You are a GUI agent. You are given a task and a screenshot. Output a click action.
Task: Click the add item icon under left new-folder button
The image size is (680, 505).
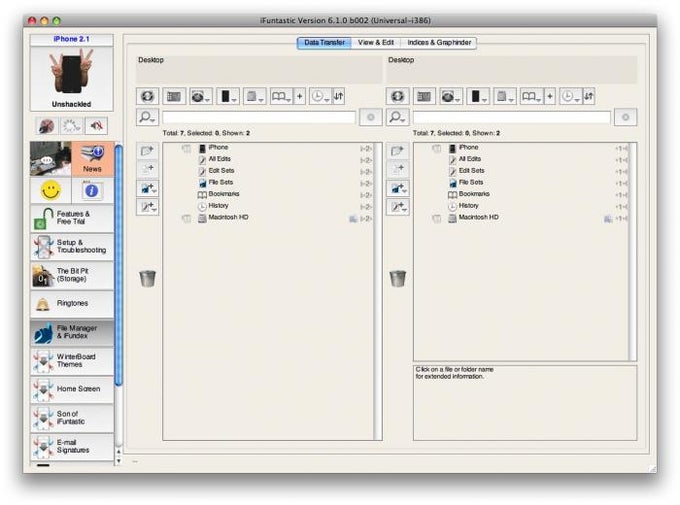coord(147,168)
